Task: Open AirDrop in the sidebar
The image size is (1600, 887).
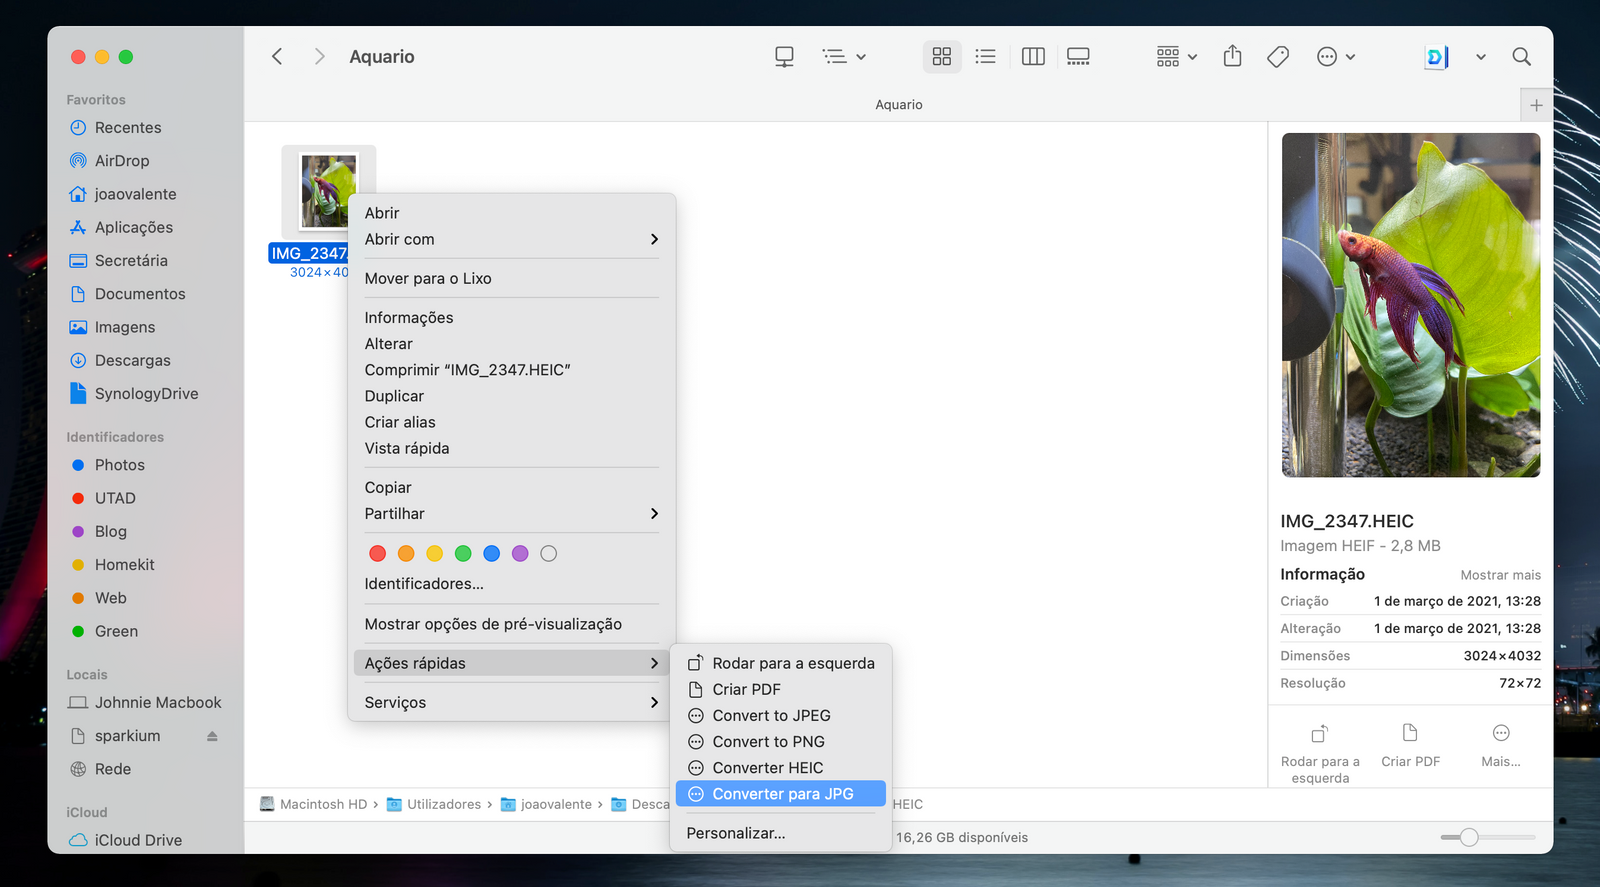Action: pos(122,161)
